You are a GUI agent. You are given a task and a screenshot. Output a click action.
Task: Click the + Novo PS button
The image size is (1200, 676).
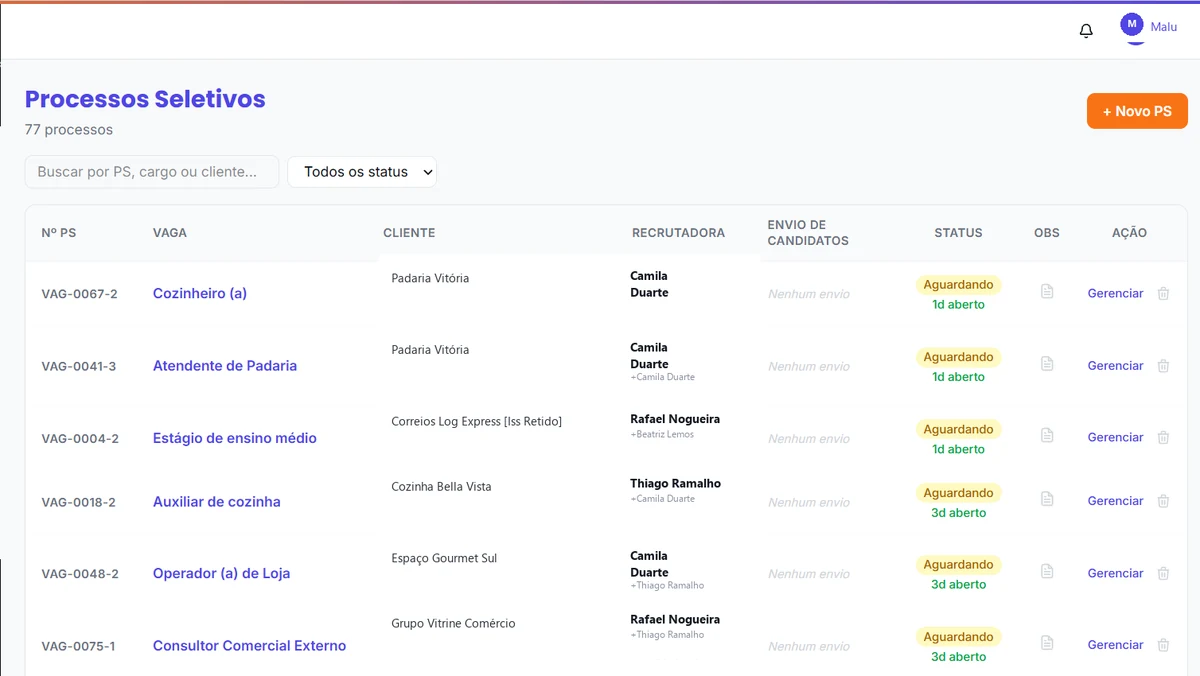[x=1137, y=111]
